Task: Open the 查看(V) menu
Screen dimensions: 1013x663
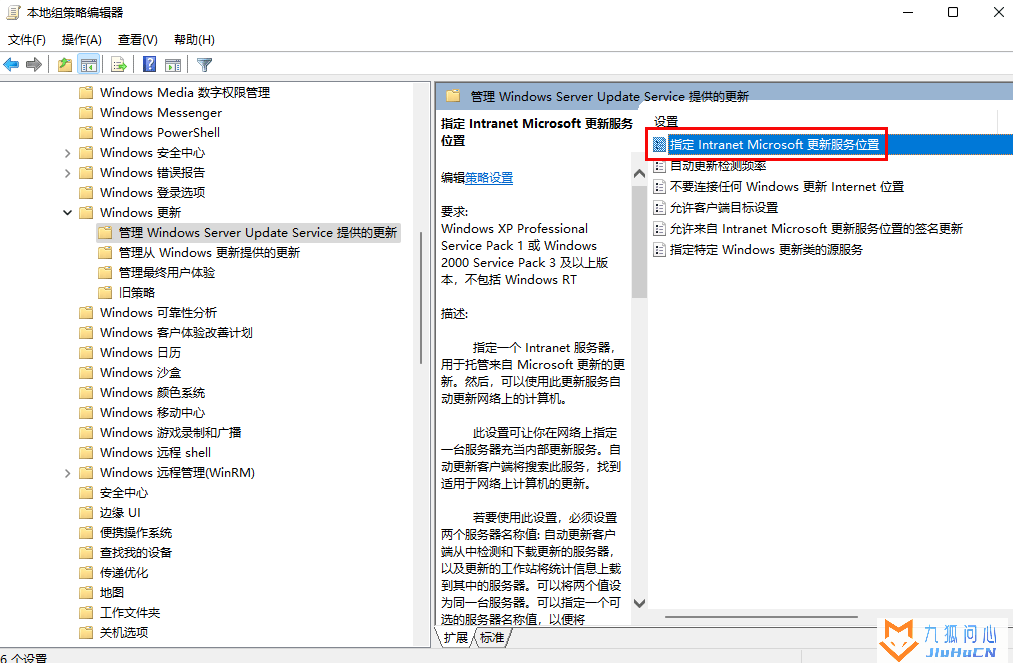Action: tap(138, 39)
